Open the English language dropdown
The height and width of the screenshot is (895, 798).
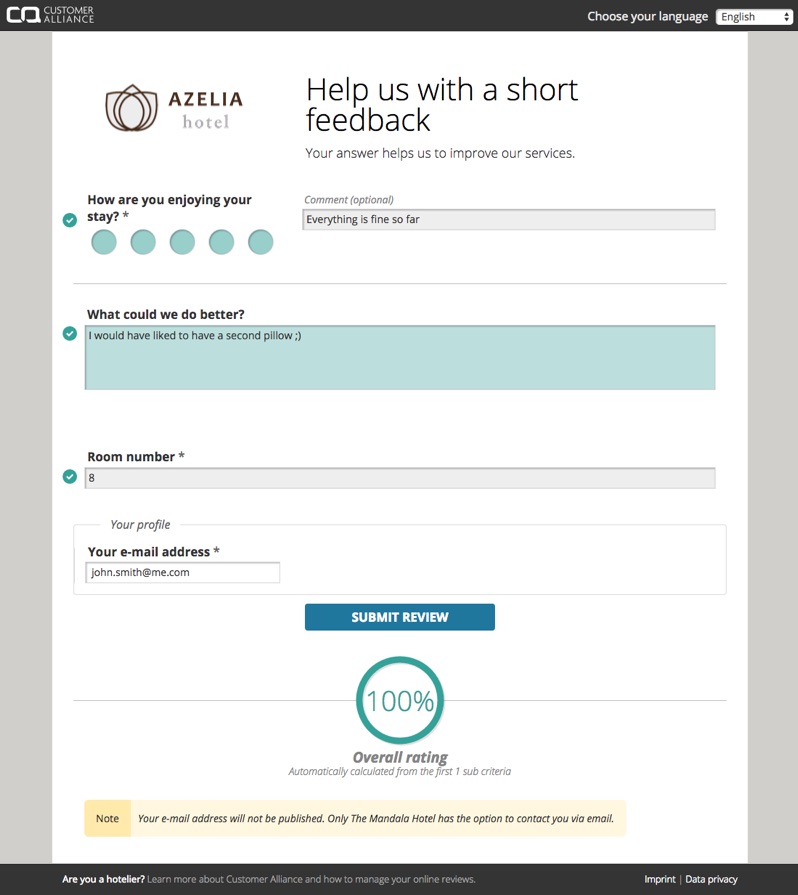point(754,17)
